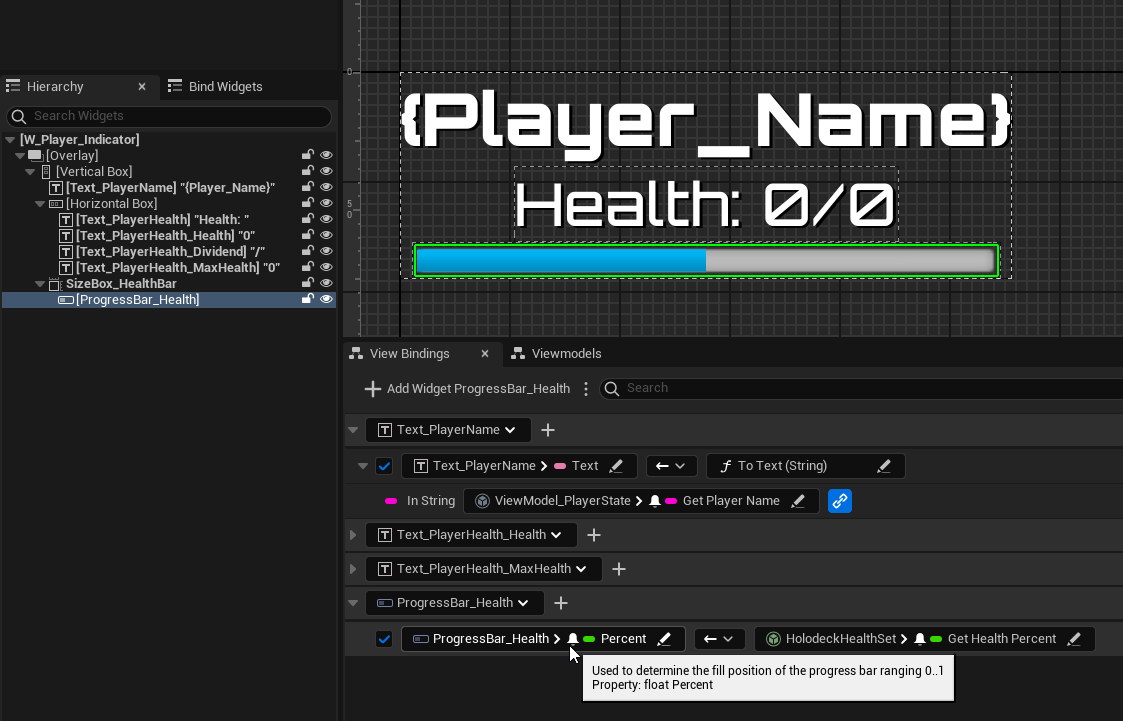The height and width of the screenshot is (721, 1123).
Task: Expand the Text_PlayerHealth_MaxHealth bindings group
Action: 353,569
